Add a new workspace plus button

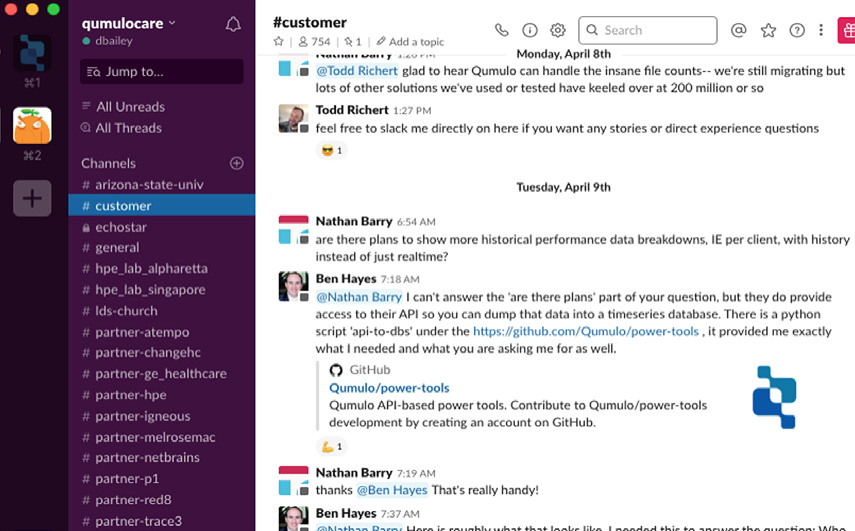(x=32, y=198)
